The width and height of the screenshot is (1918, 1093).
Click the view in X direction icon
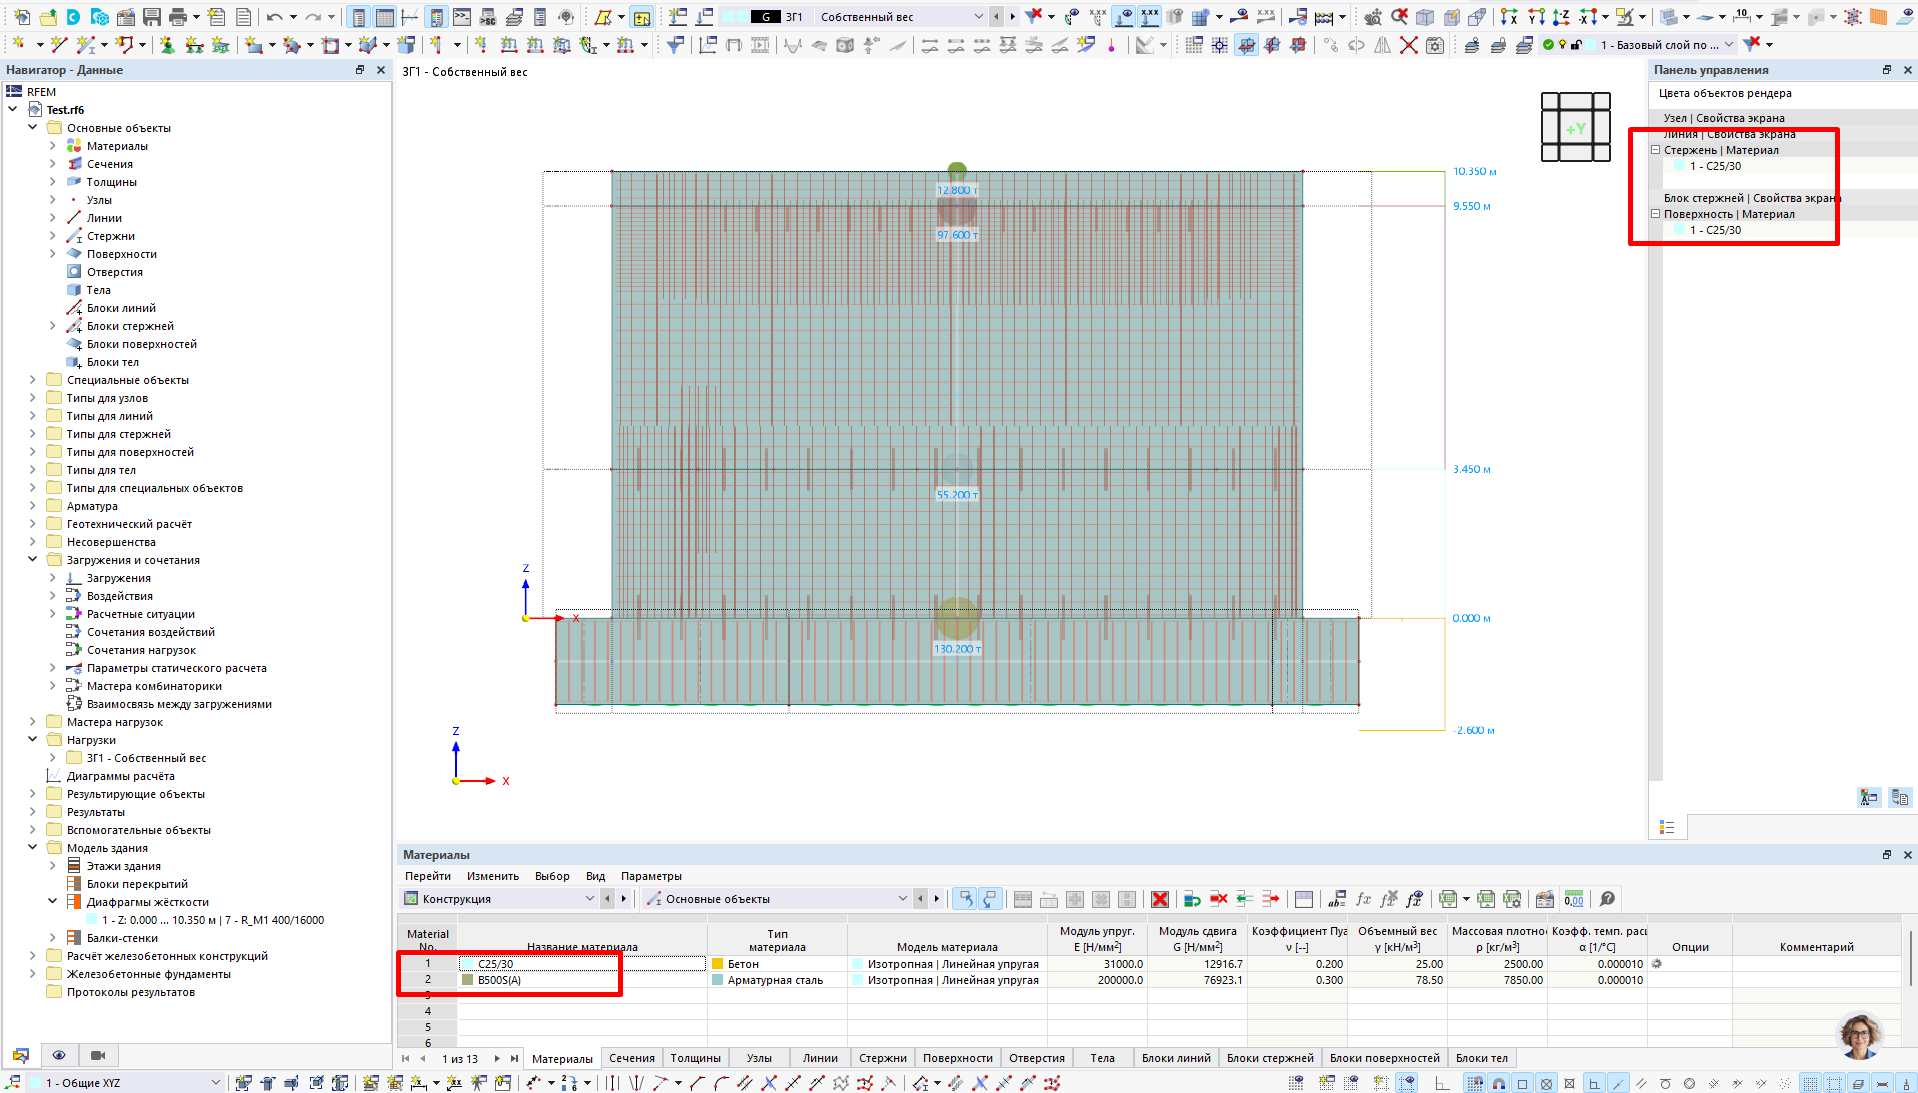pyautogui.click(x=1509, y=17)
